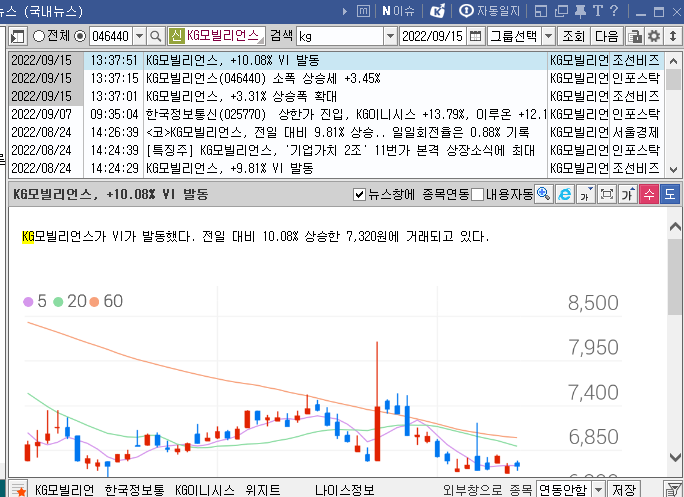Viewport: 684px width, 497px height.
Task: Click the up-down arrow resize icon
Action: pyautogui.click(x=673, y=36)
